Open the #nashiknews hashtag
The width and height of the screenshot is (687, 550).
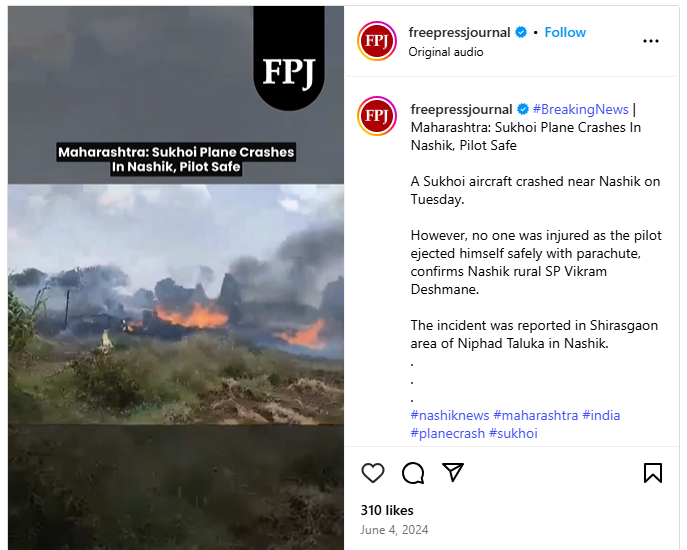click(x=450, y=415)
